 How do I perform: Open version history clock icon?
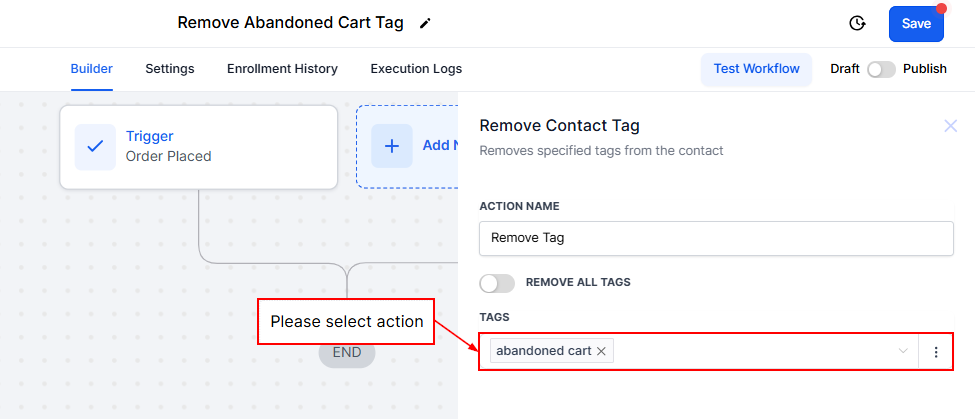856,23
